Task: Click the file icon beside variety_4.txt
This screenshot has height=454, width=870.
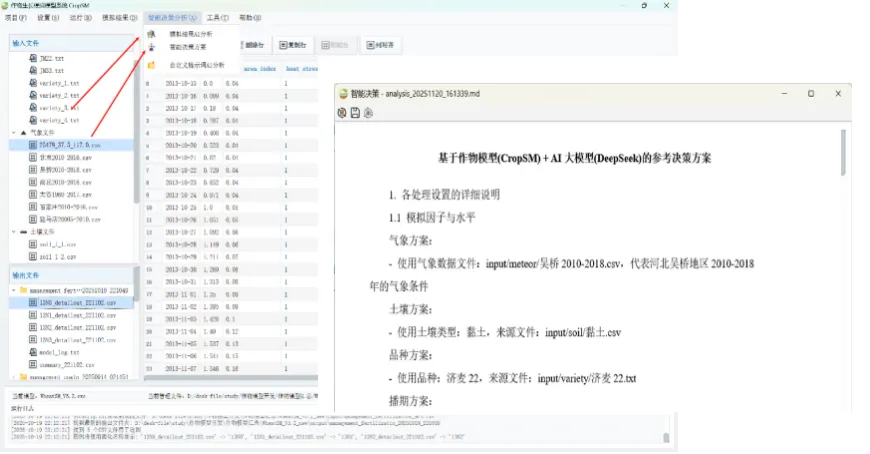Action: click(x=33, y=120)
